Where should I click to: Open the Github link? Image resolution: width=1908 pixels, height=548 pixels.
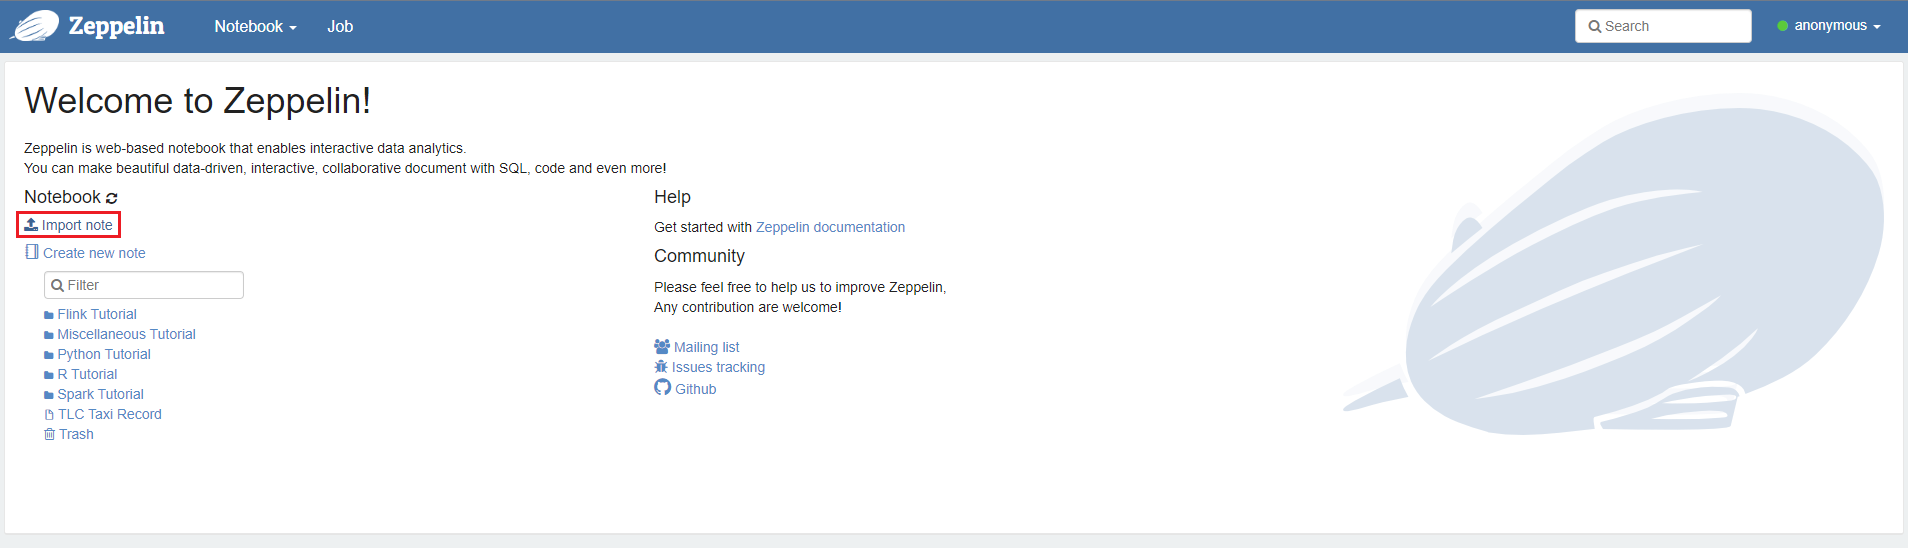click(695, 389)
